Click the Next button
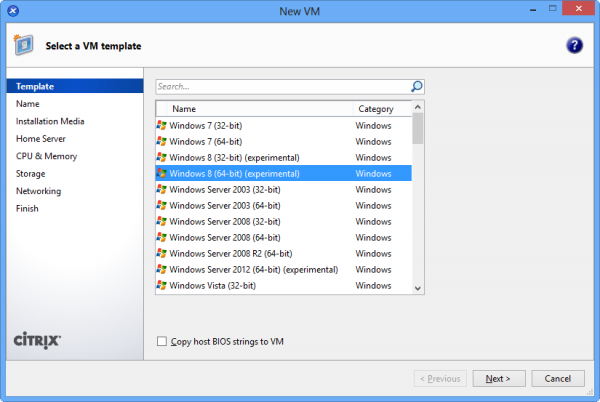 499,379
